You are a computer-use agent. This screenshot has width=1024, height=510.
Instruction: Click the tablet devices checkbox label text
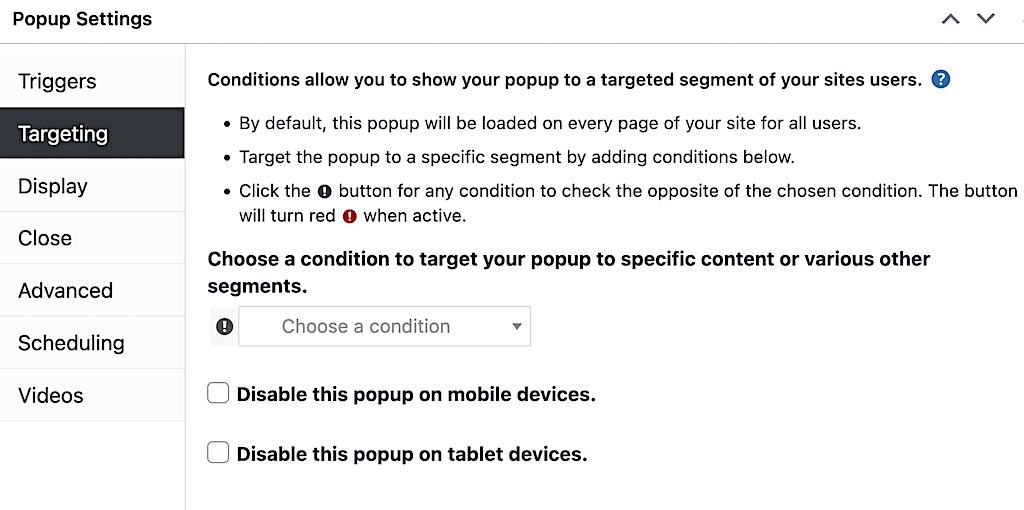(412, 454)
